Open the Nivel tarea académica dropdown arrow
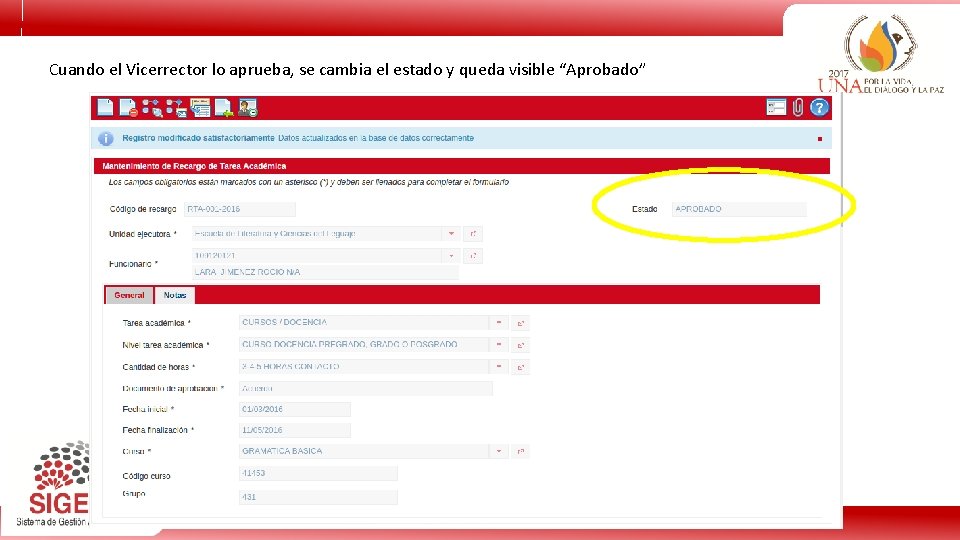Screen dimensions: 960x540 pyautogui.click(x=499, y=345)
